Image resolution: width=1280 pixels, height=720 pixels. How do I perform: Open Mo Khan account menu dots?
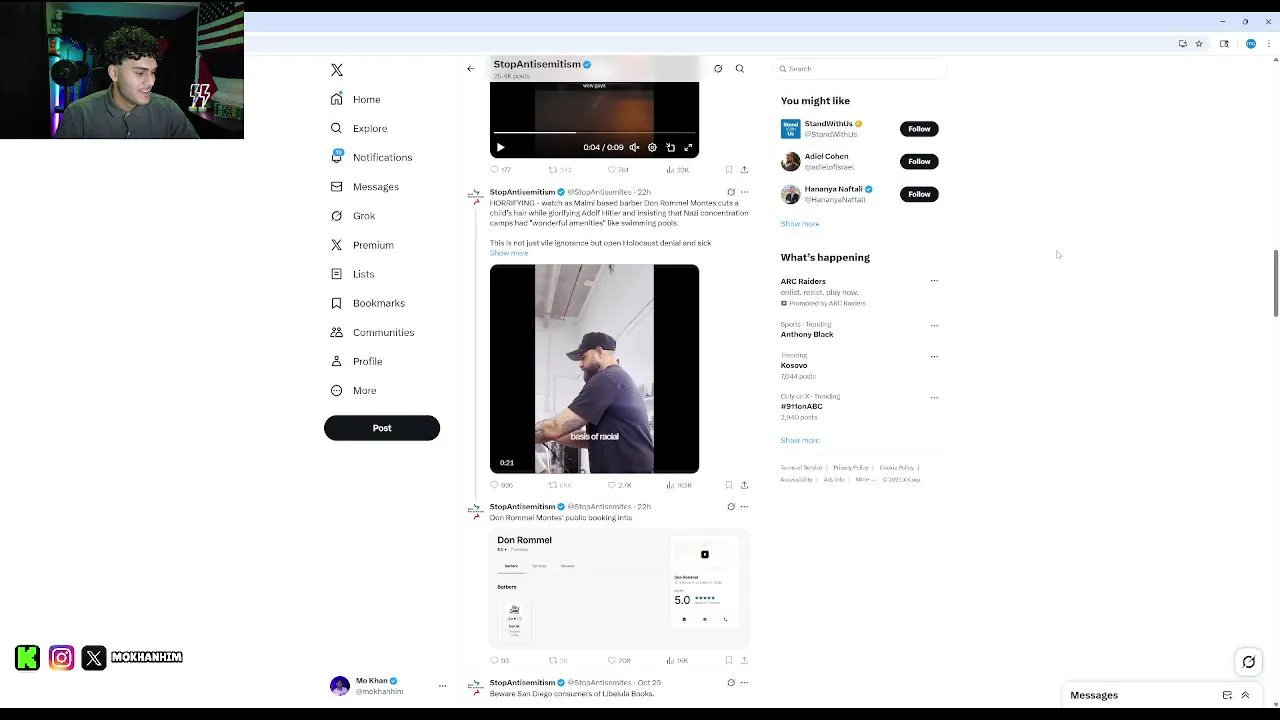click(x=442, y=686)
